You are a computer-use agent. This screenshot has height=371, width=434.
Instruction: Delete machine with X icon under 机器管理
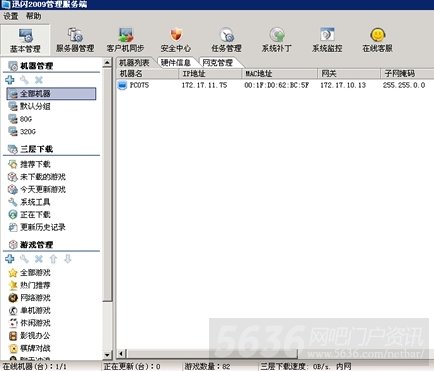point(39,80)
